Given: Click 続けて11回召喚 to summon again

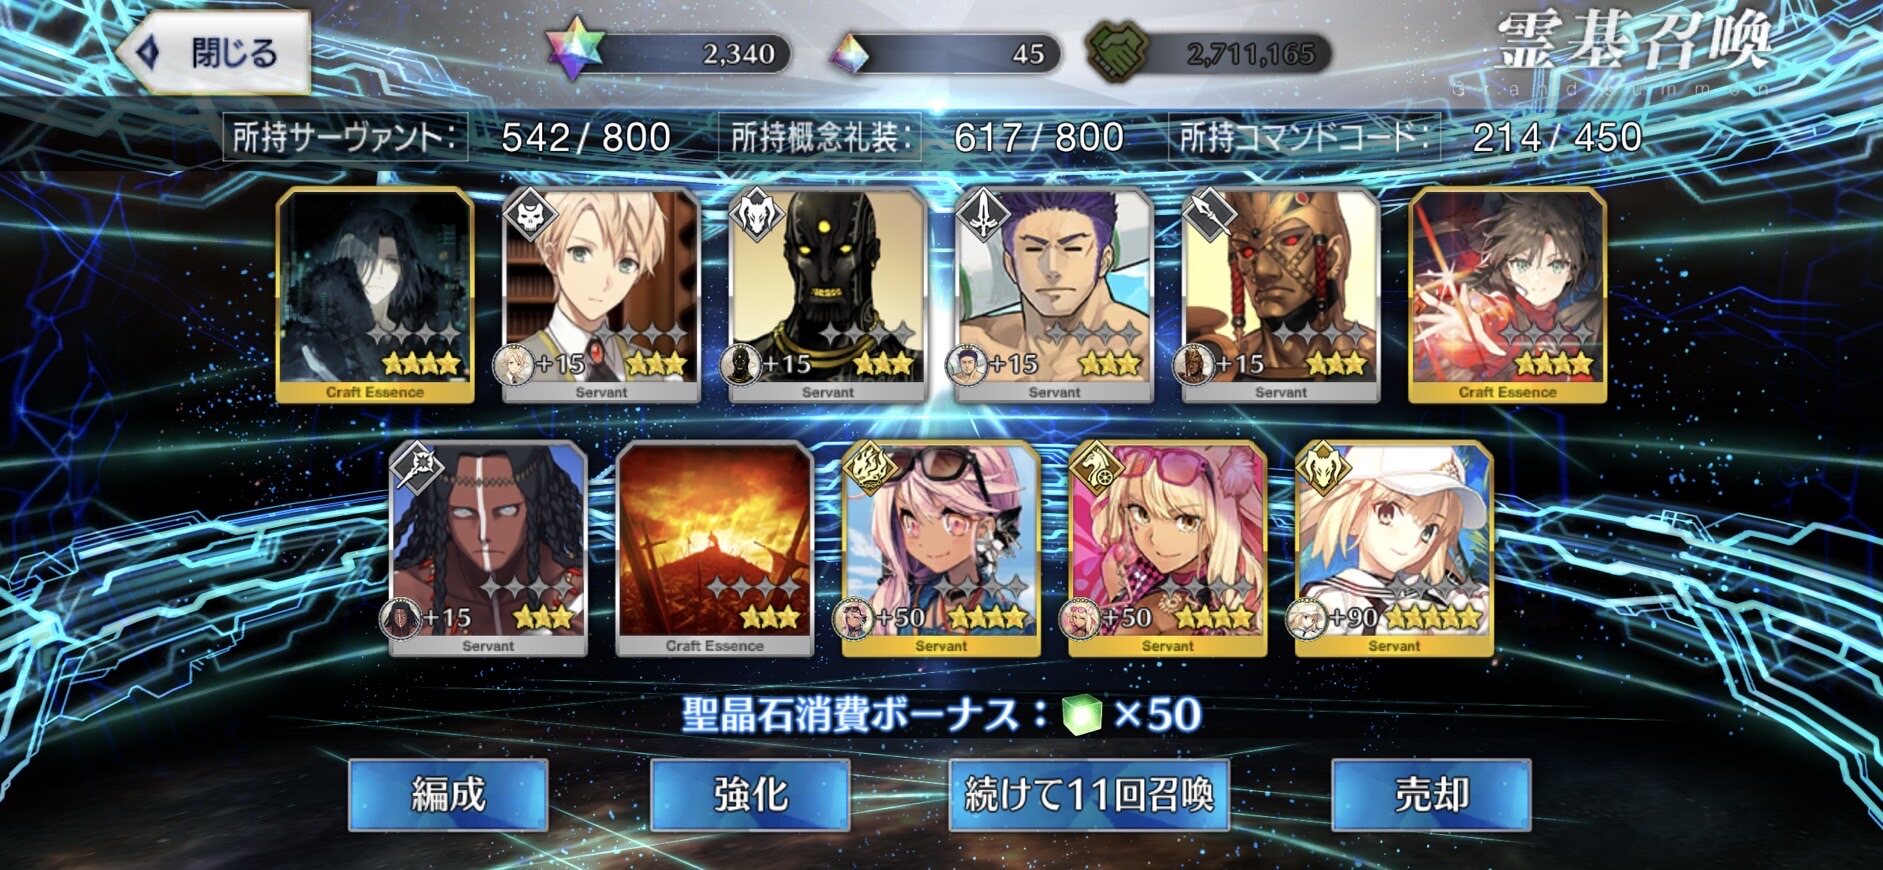Looking at the screenshot, I should click(x=1088, y=795).
